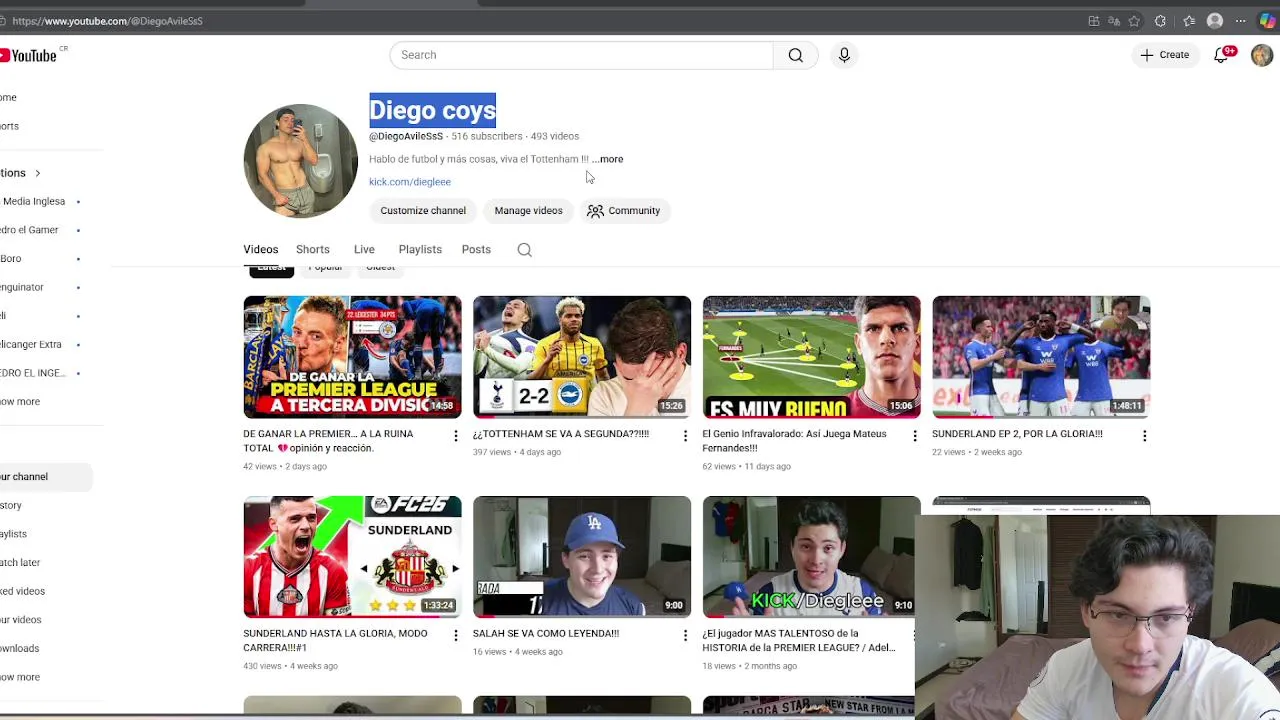
Task: Click the search magnifier button
Action: click(x=796, y=55)
